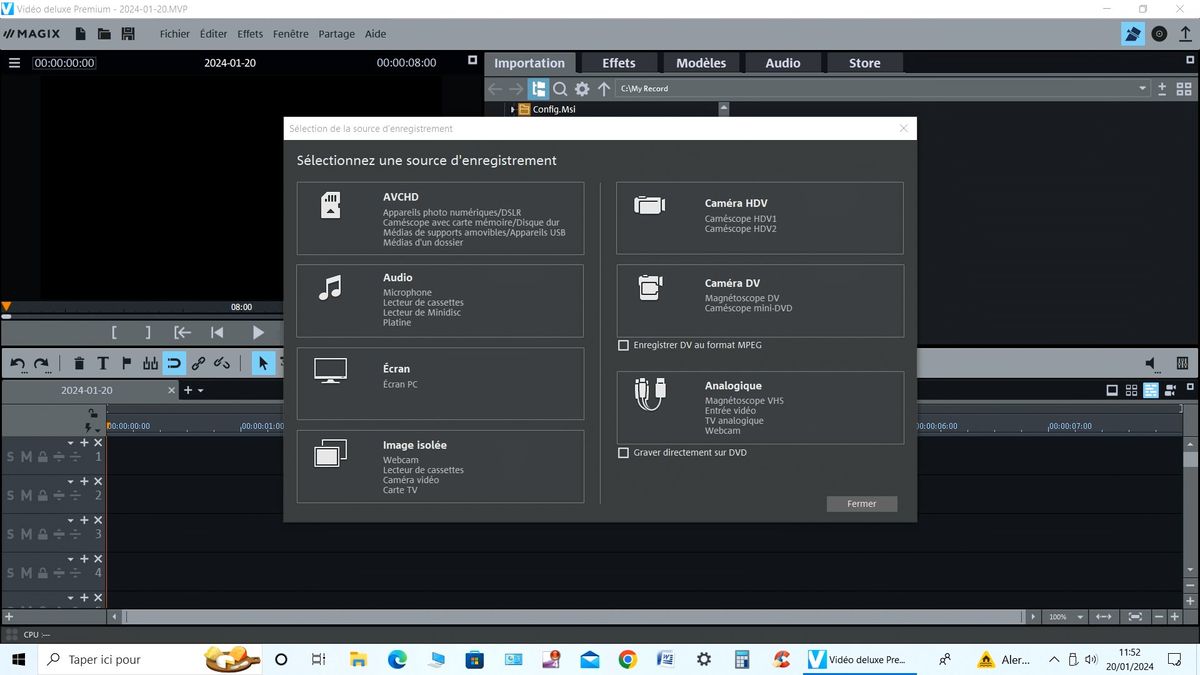1200x675 pixels.
Task: Click the title text tool icon
Action: tap(103, 363)
